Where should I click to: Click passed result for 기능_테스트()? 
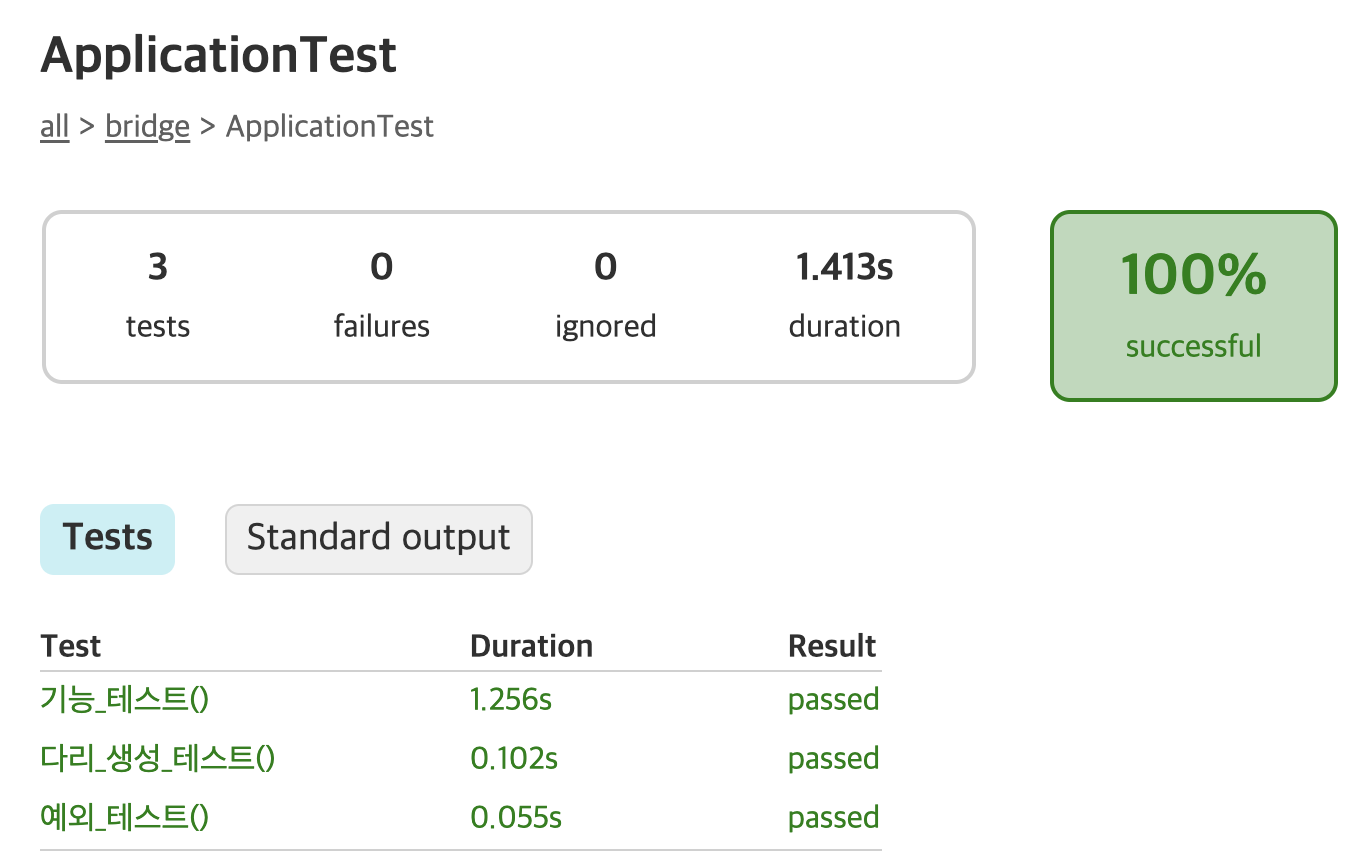tap(833, 700)
